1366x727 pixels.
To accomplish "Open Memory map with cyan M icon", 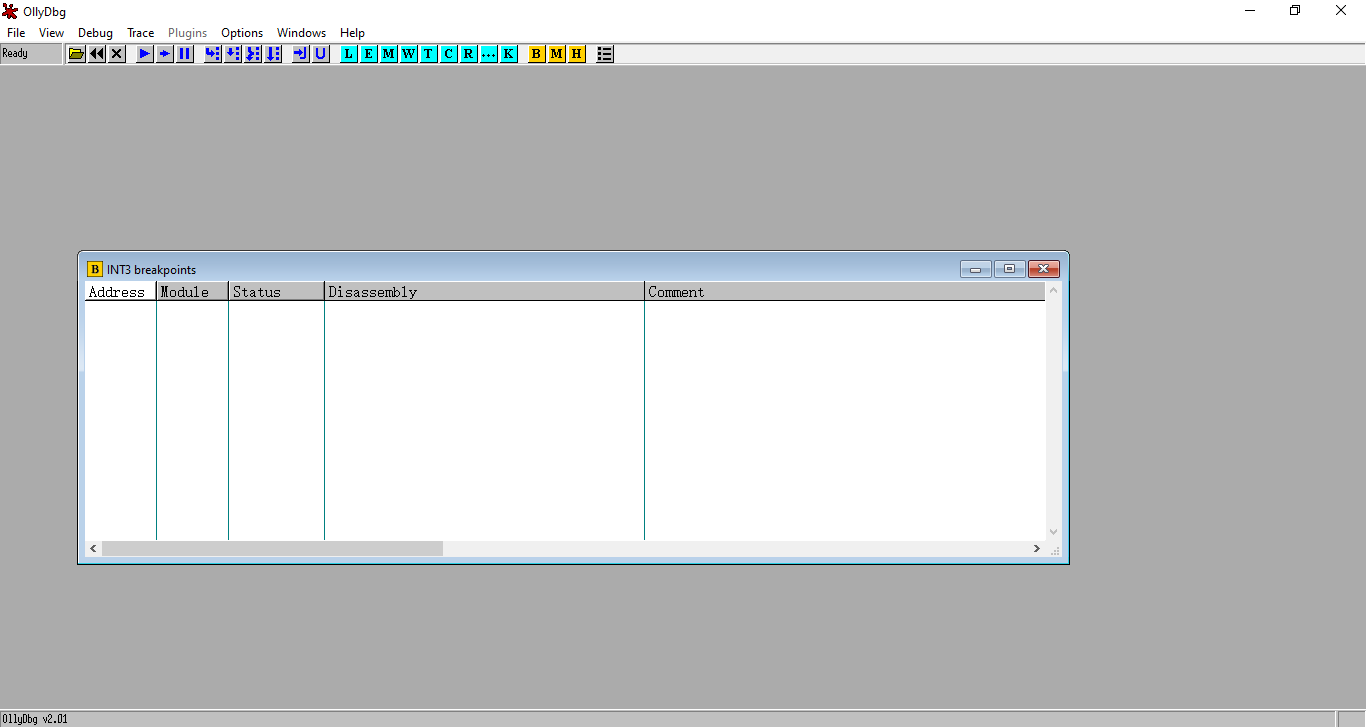I will click(x=389, y=54).
